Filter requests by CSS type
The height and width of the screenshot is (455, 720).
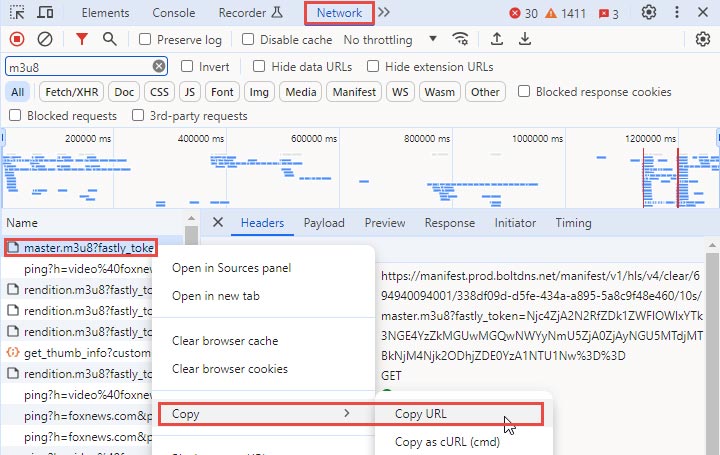point(159,92)
